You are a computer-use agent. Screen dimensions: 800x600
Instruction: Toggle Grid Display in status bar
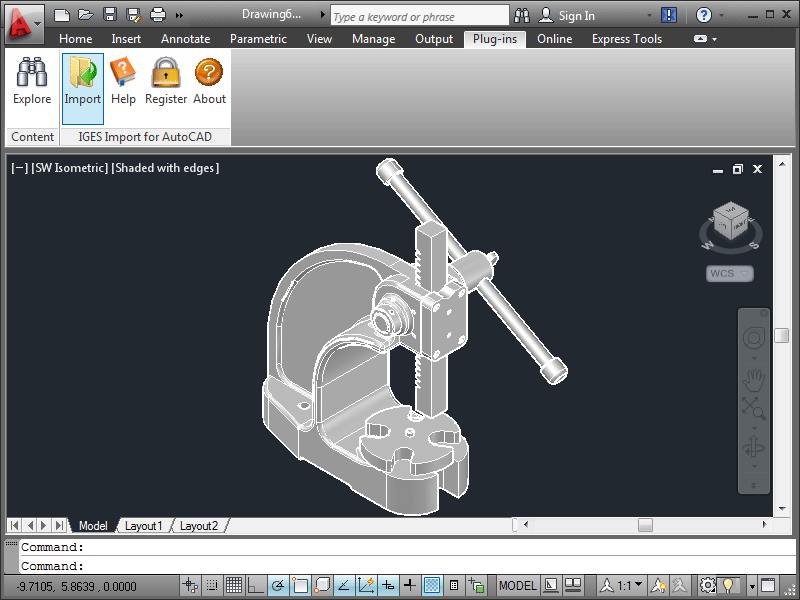click(234, 585)
